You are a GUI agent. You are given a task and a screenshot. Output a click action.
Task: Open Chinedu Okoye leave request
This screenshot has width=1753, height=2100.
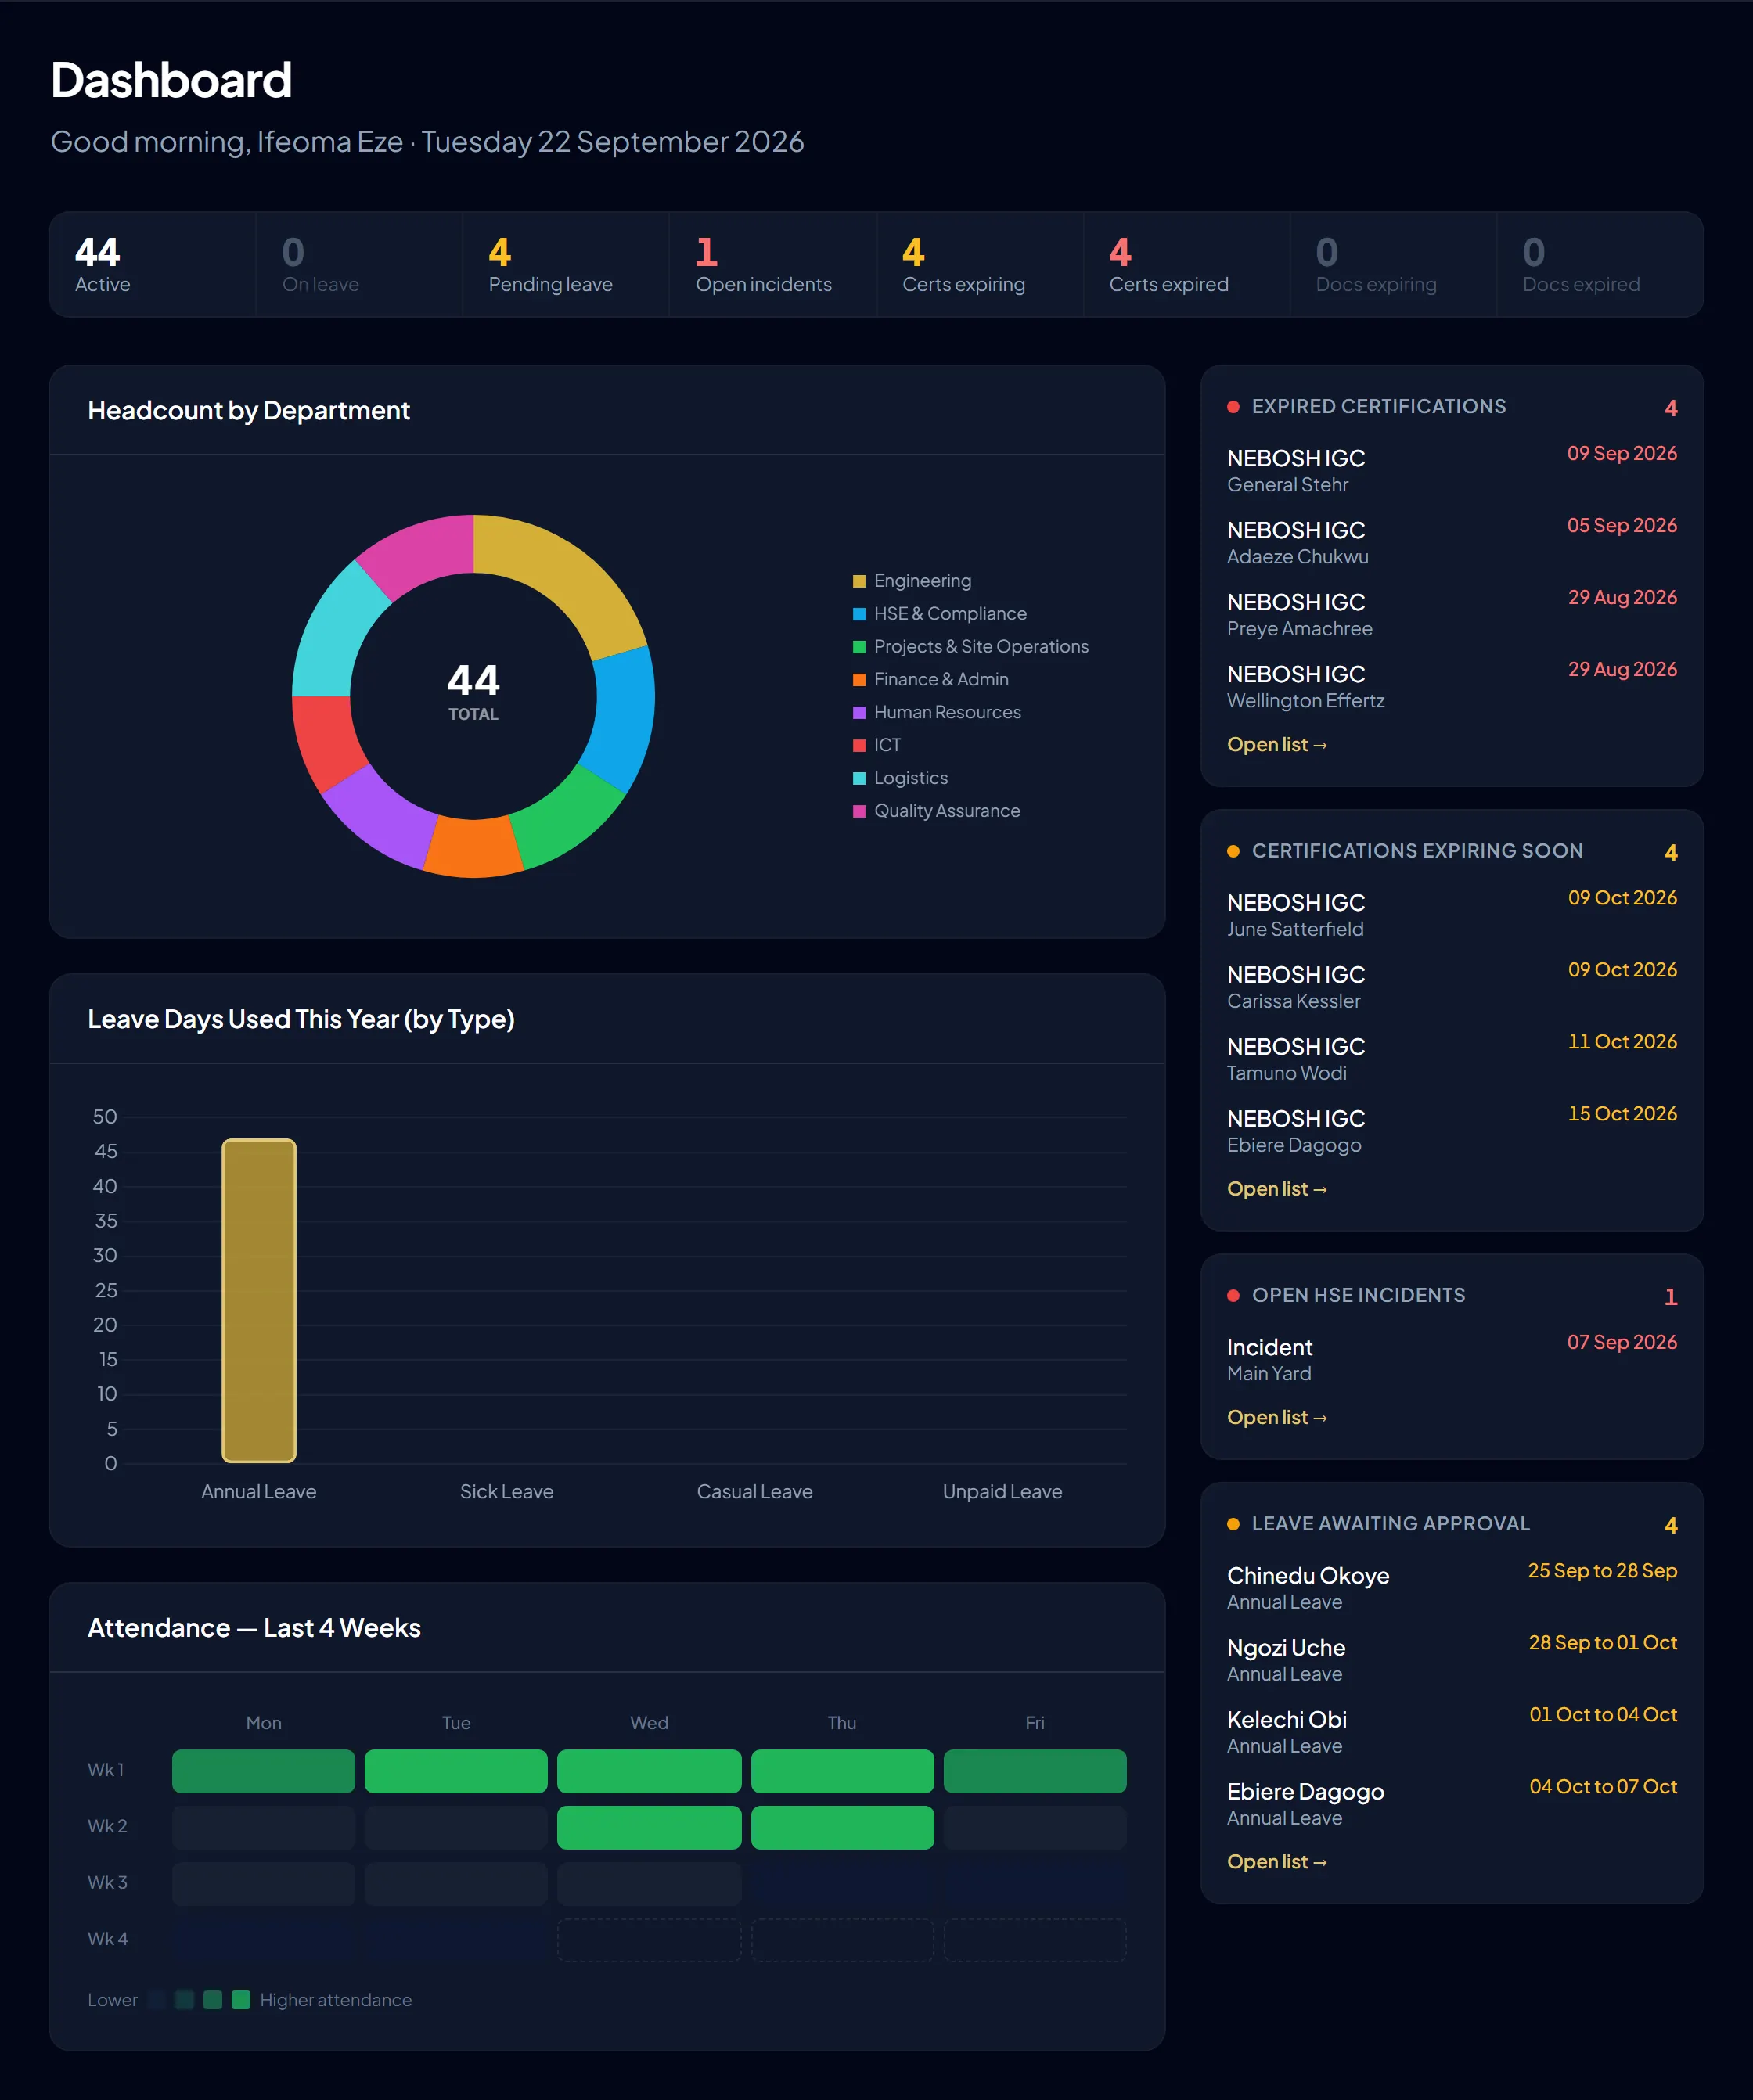(1452, 1587)
